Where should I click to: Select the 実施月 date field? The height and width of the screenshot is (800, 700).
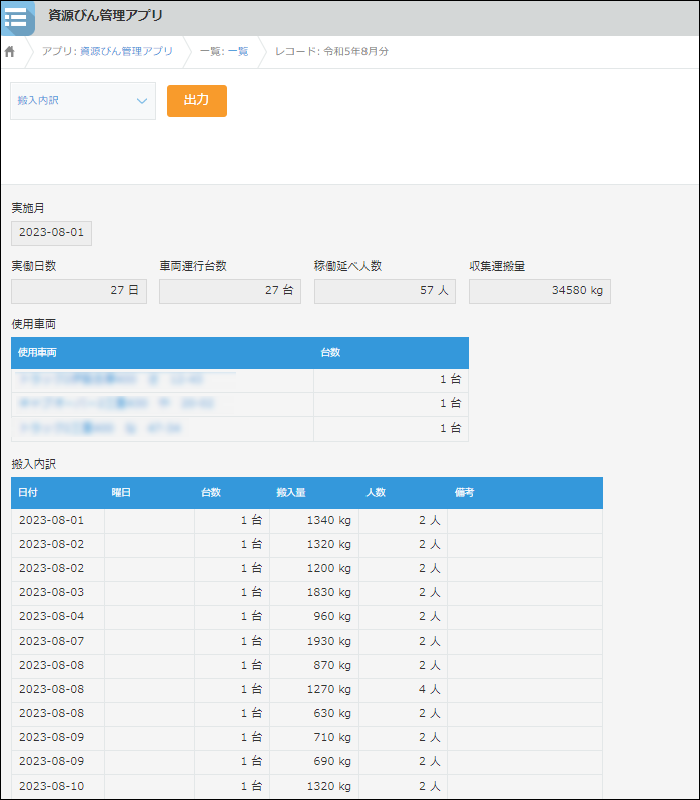click(51, 233)
